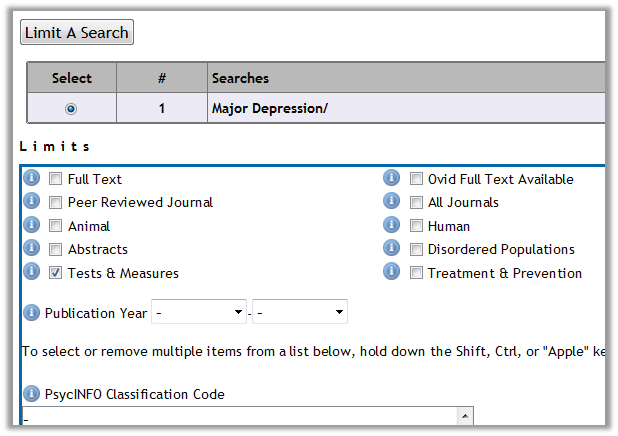
Task: Open info icon beside Full Text
Action: click(x=32, y=178)
